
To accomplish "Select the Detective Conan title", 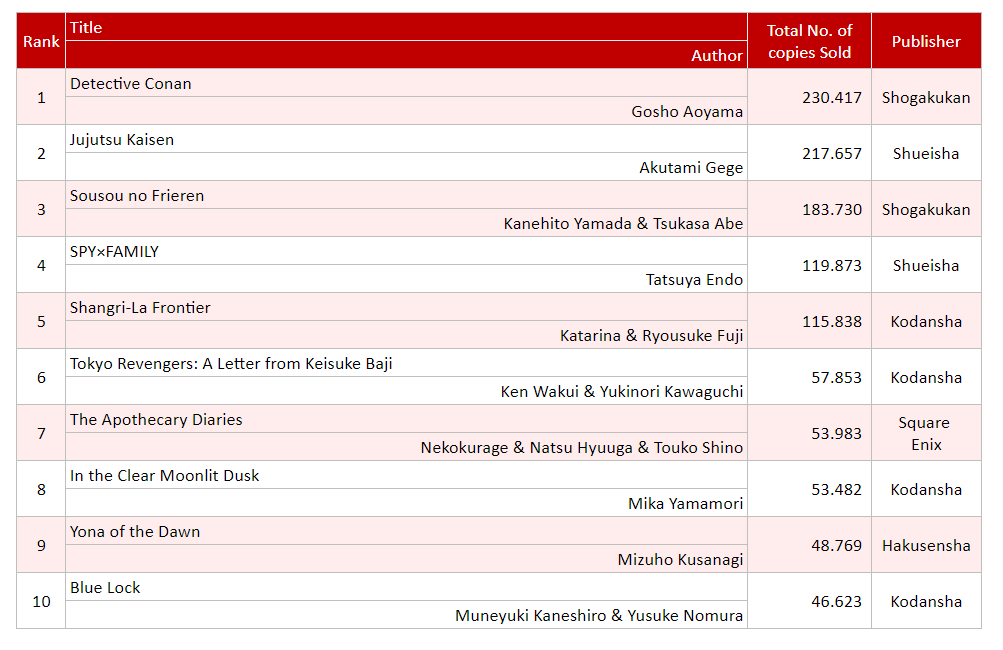I will [130, 84].
